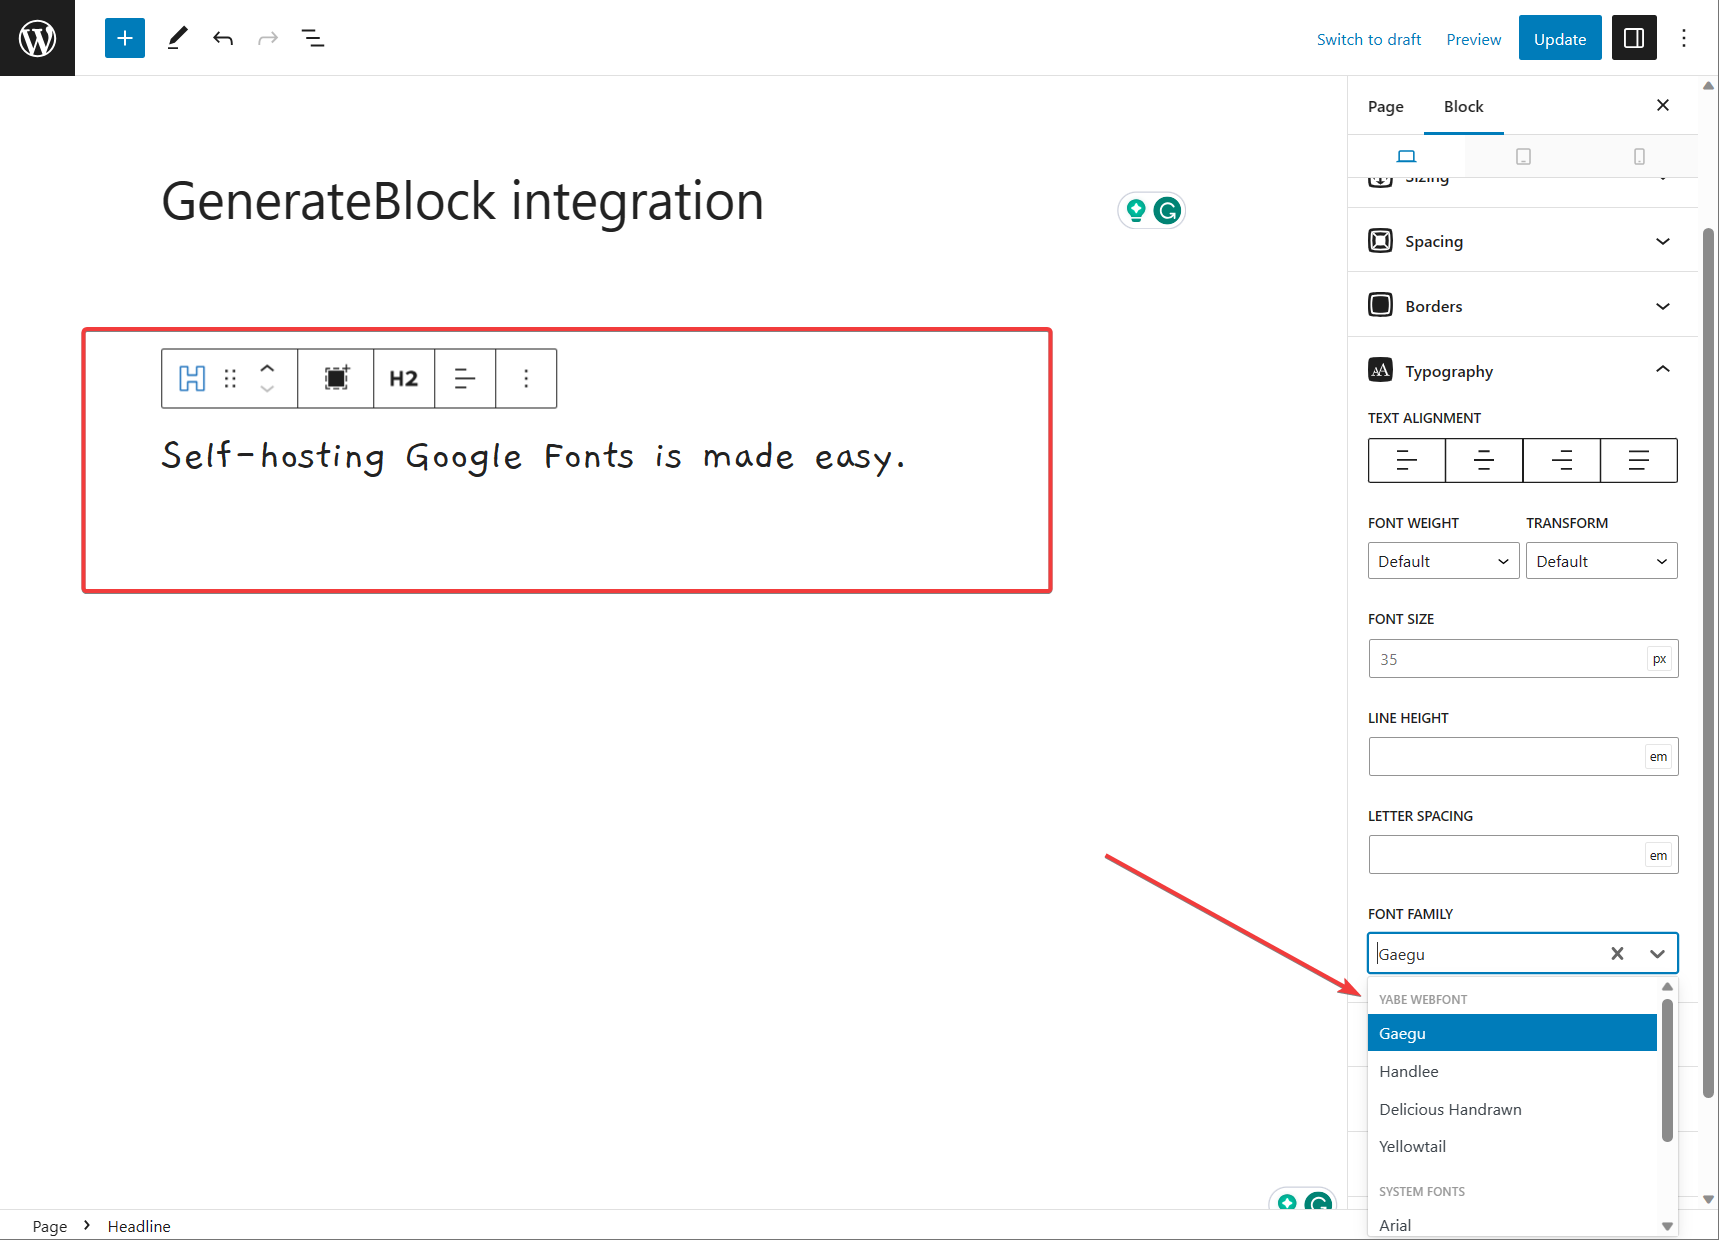Click the Preview button
Viewport: 1719px width, 1240px height.
click(x=1474, y=39)
